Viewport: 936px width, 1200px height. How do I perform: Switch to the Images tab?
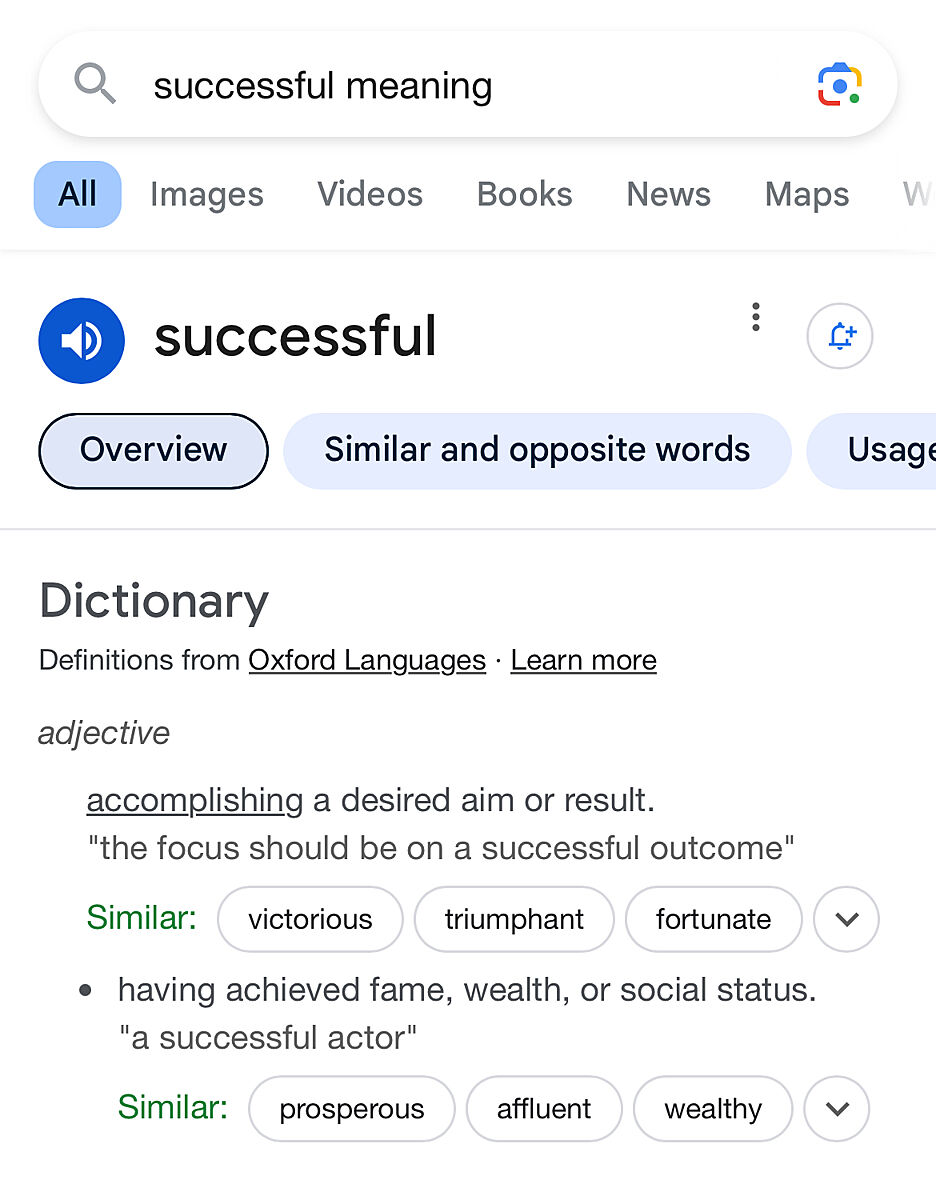pos(207,194)
